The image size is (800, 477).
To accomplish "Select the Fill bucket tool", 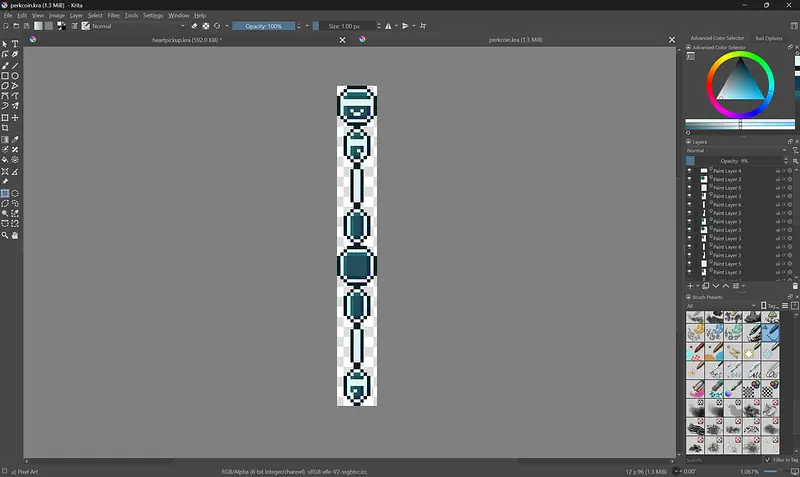I will point(5,159).
